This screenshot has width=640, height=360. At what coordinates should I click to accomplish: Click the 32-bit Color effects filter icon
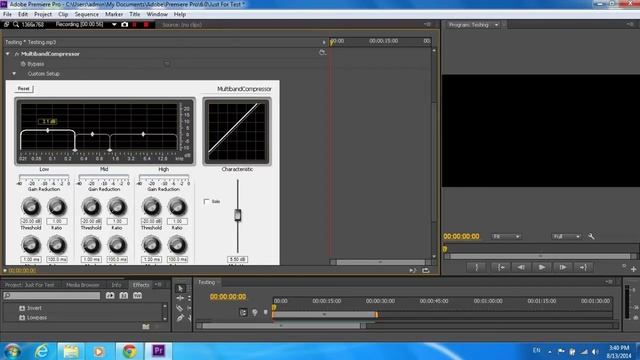[124, 296]
